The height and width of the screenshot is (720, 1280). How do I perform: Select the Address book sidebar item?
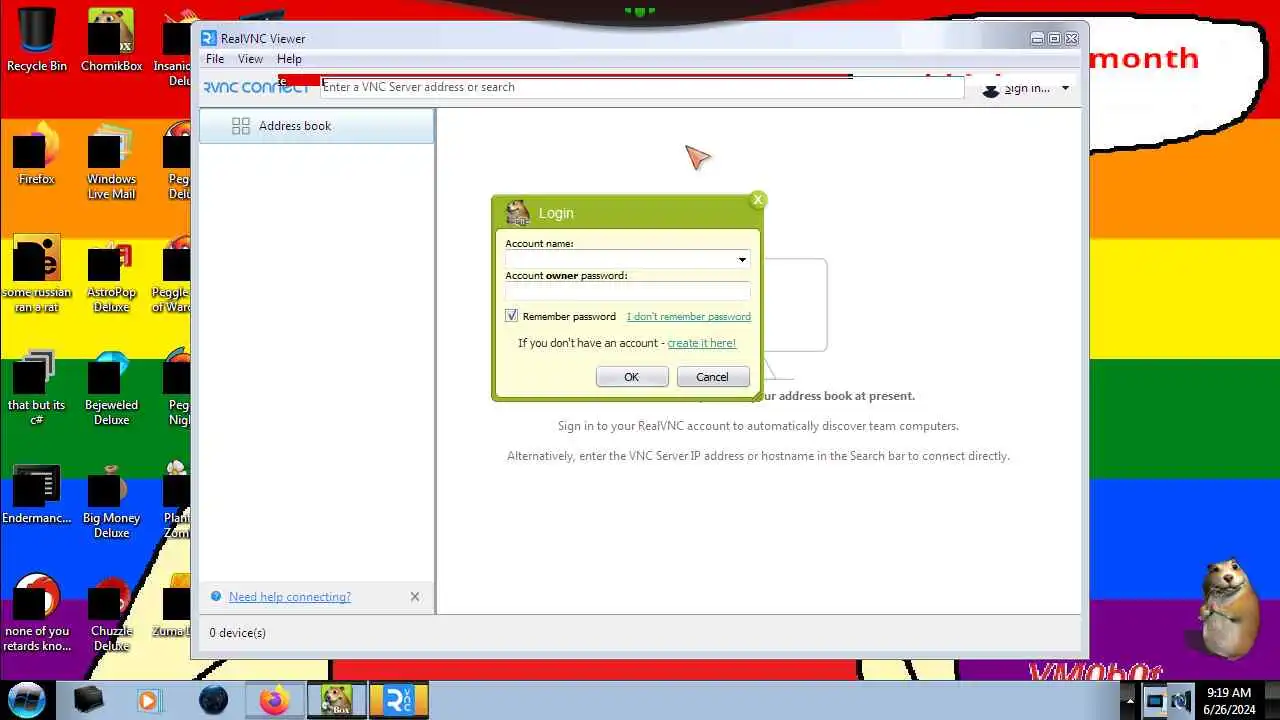coord(317,126)
